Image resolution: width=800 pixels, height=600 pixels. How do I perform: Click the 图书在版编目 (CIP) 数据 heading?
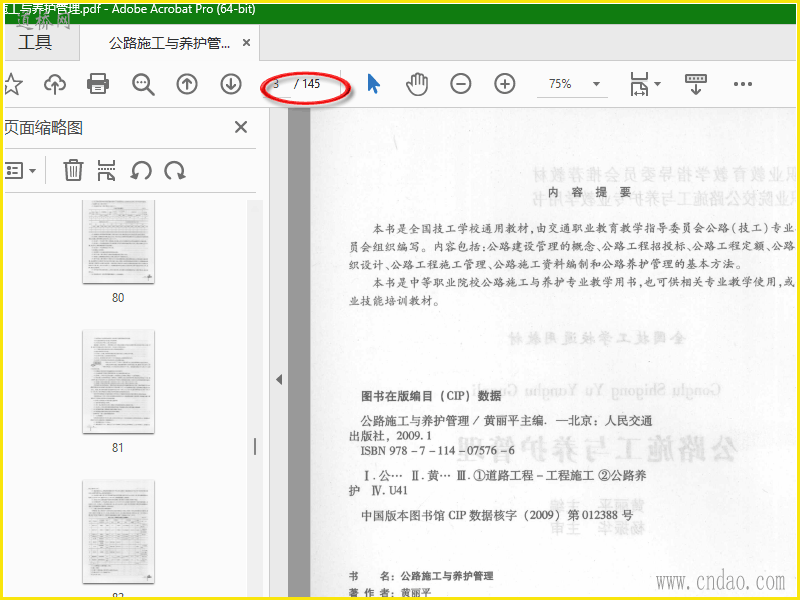coord(431,396)
